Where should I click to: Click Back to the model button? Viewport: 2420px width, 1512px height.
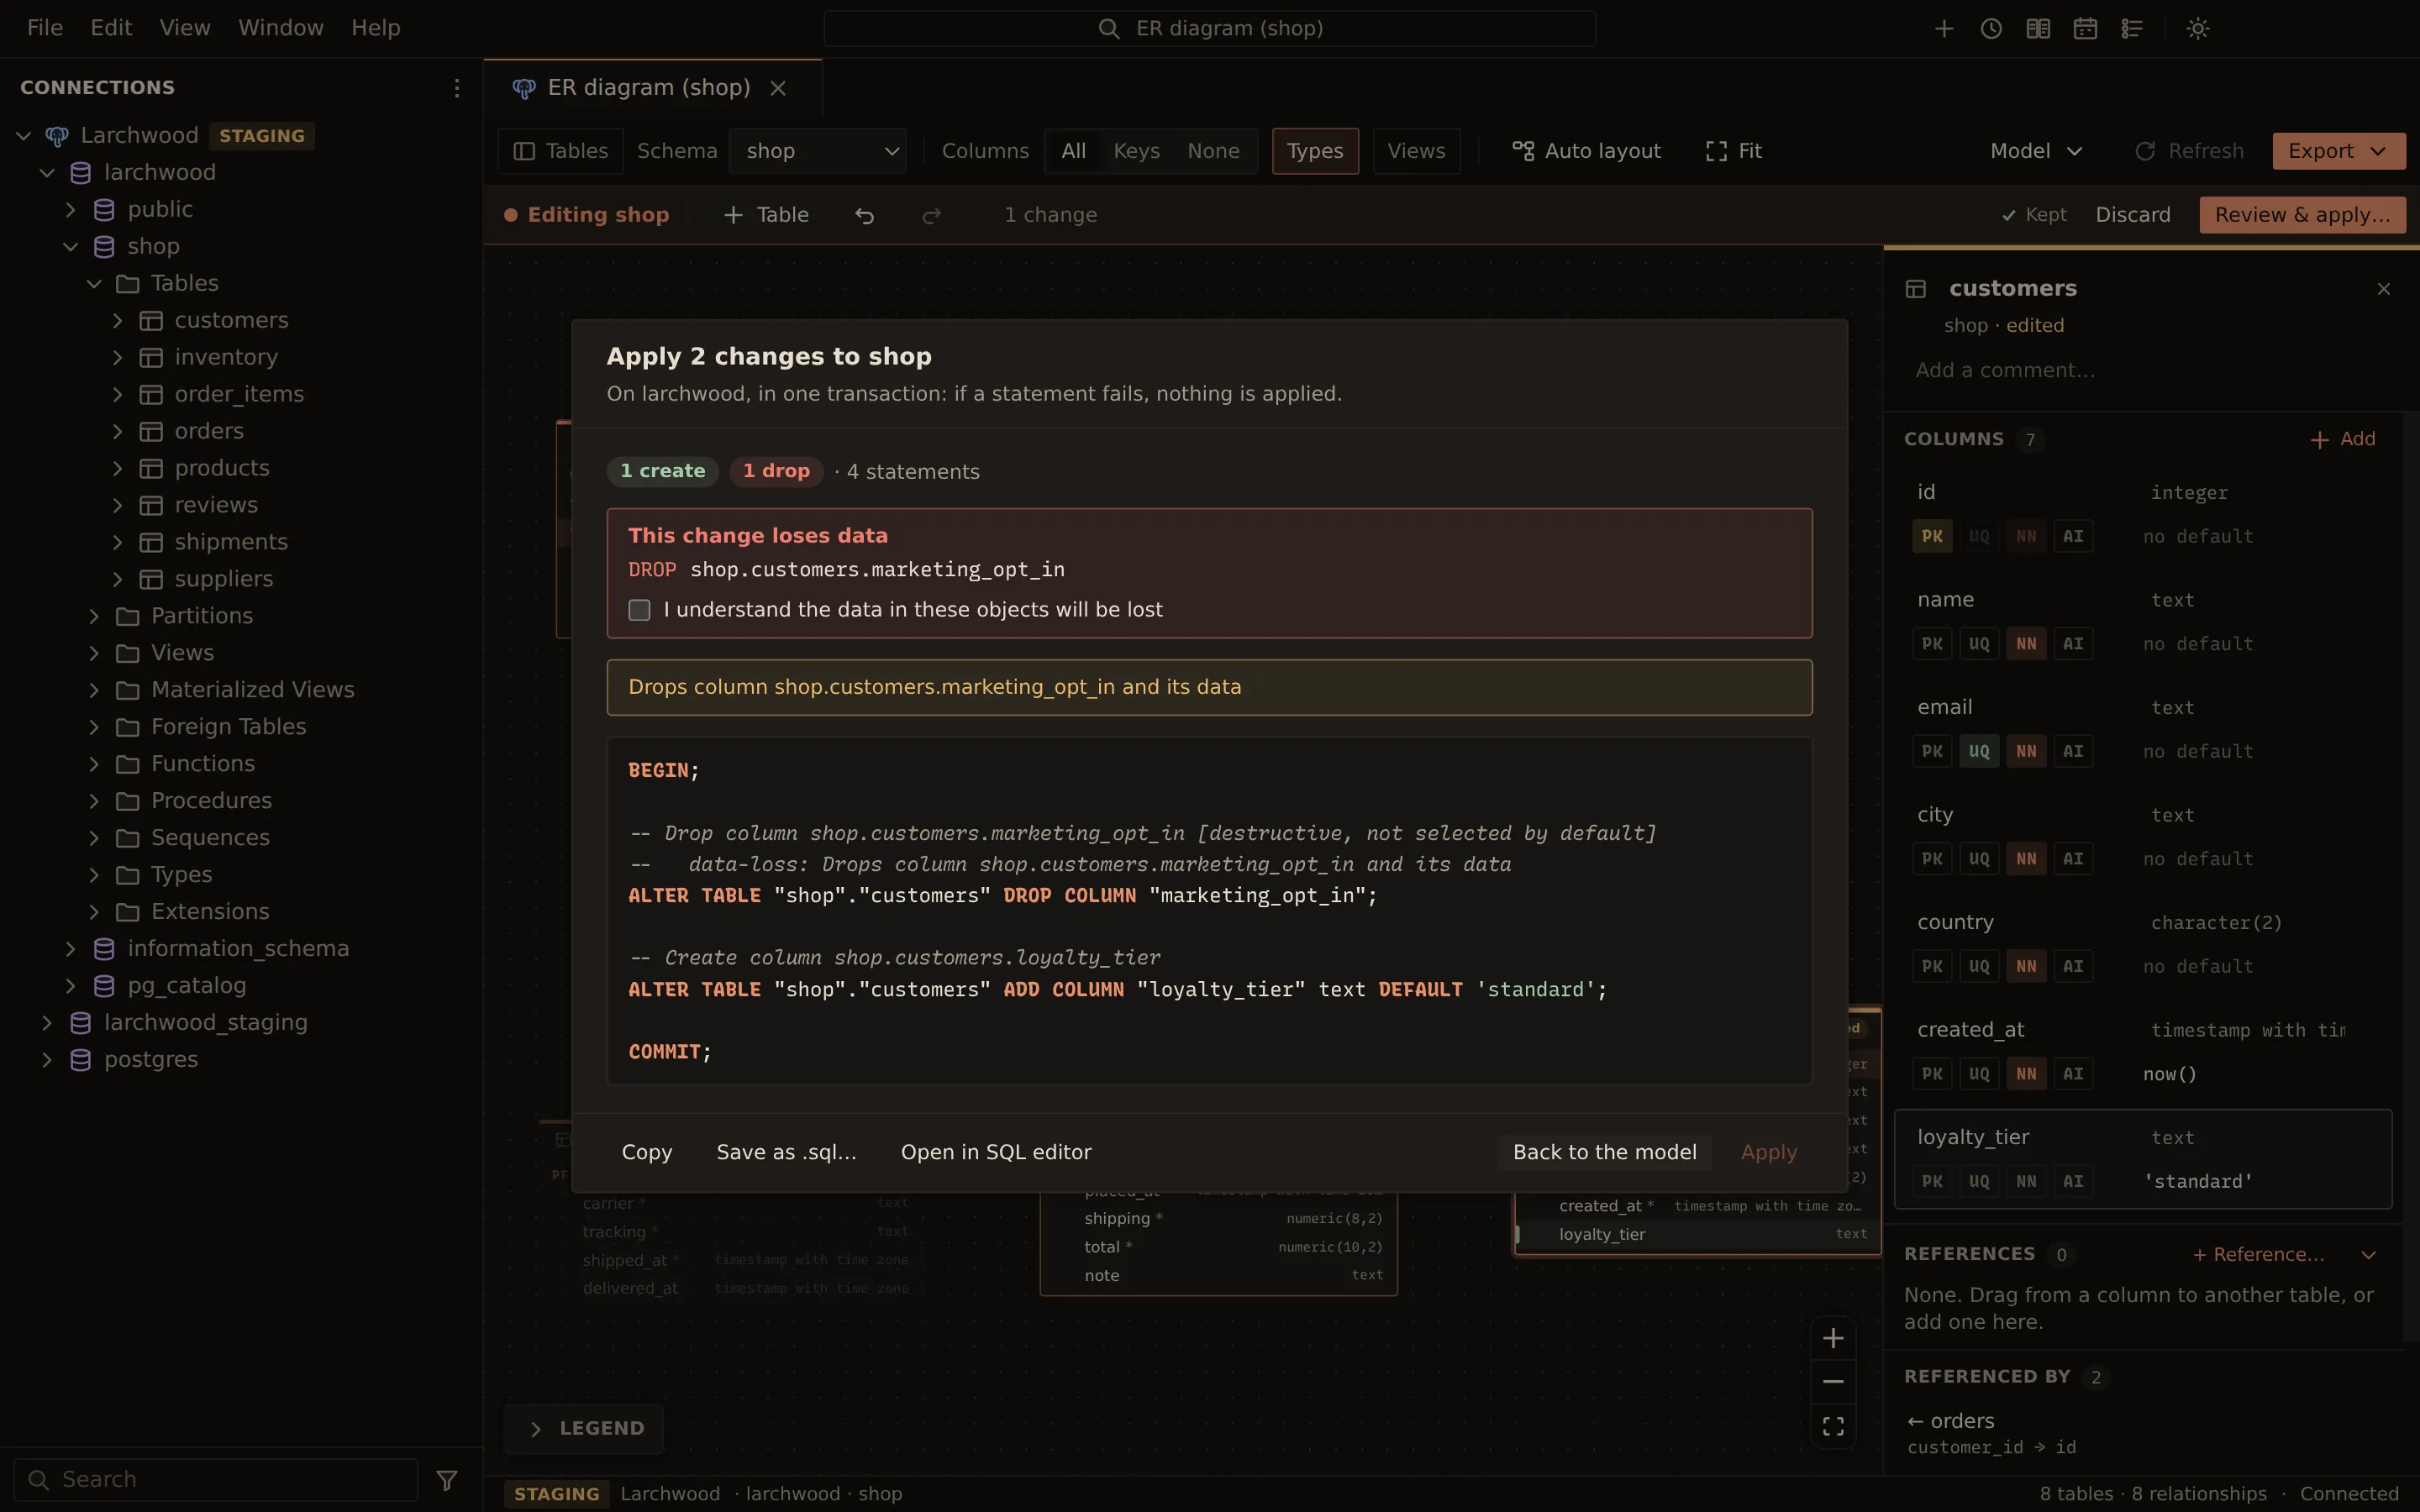coord(1605,1152)
